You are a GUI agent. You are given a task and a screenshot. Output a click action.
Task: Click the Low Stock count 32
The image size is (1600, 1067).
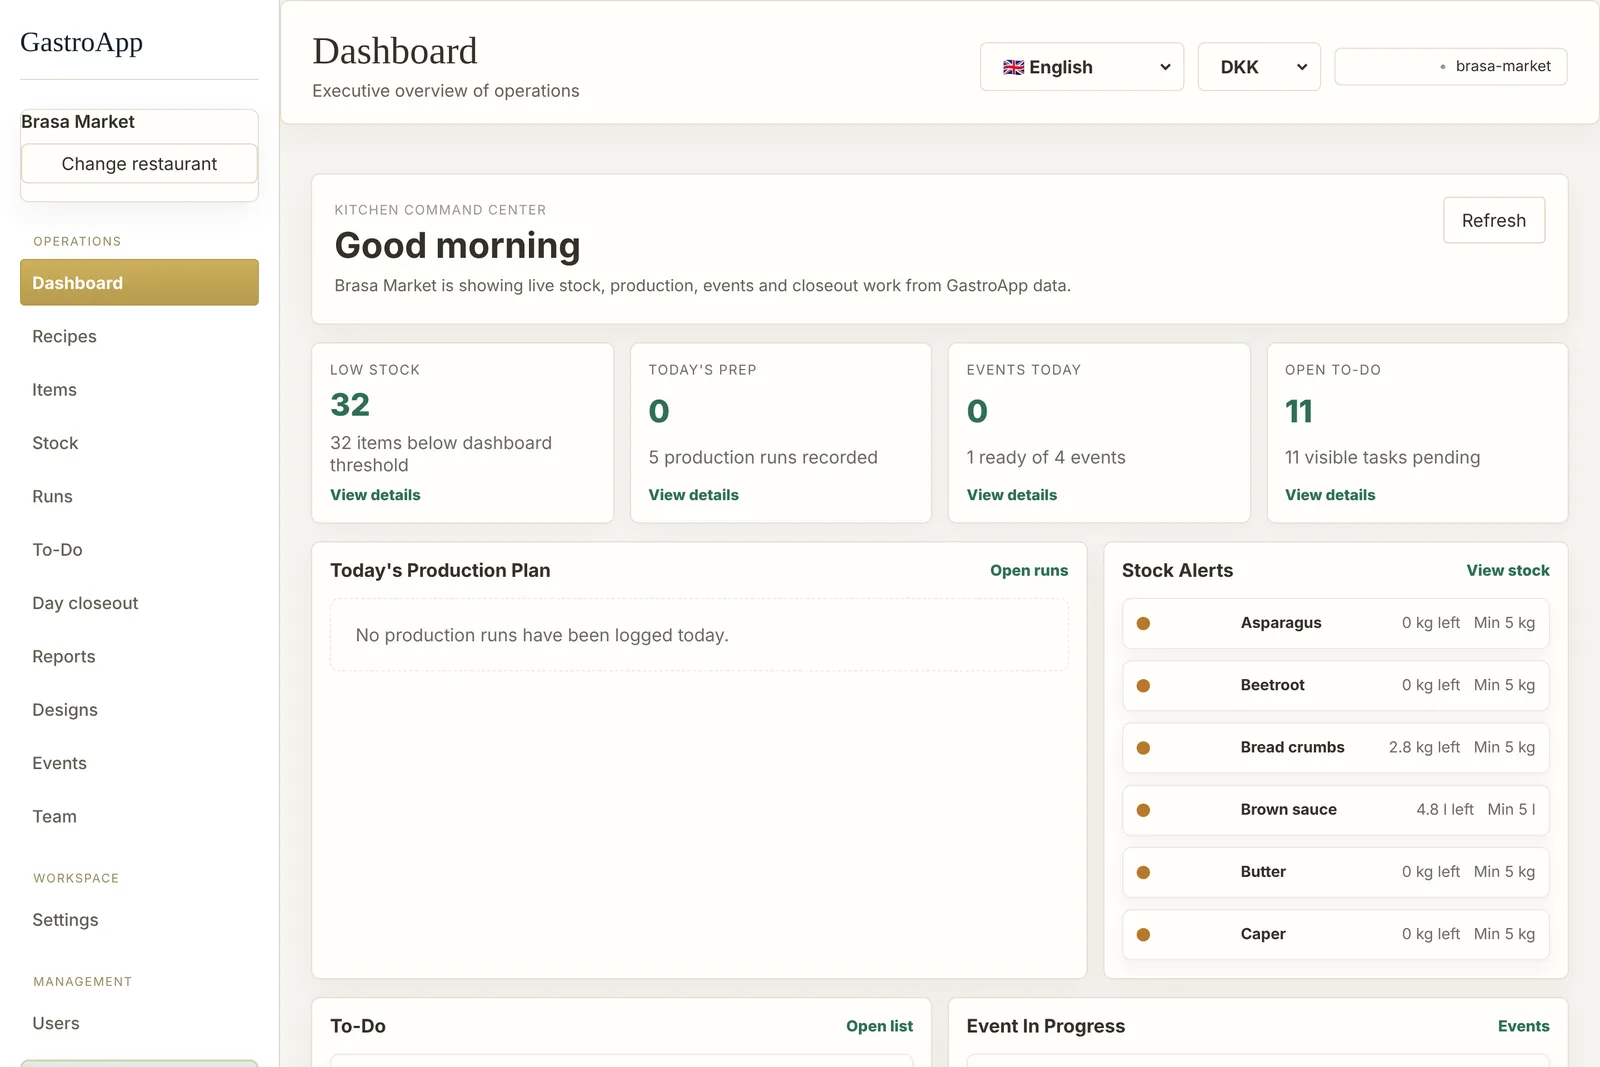coord(350,405)
